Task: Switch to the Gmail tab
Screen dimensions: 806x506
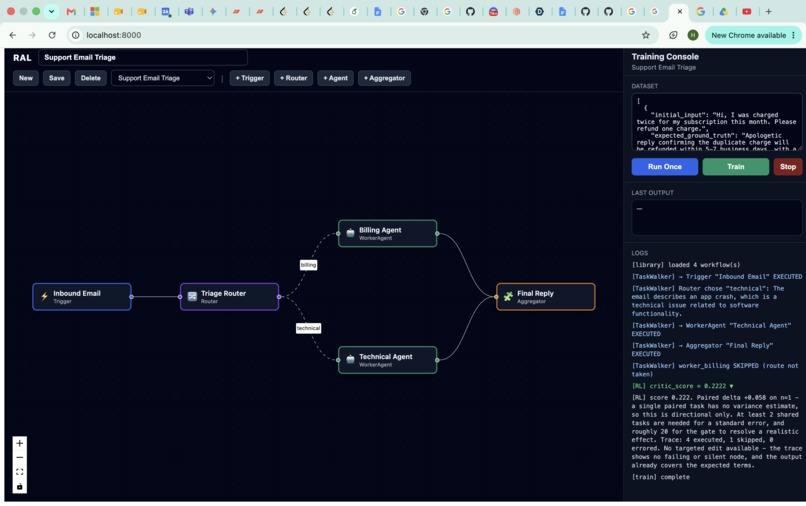Action: (71, 11)
